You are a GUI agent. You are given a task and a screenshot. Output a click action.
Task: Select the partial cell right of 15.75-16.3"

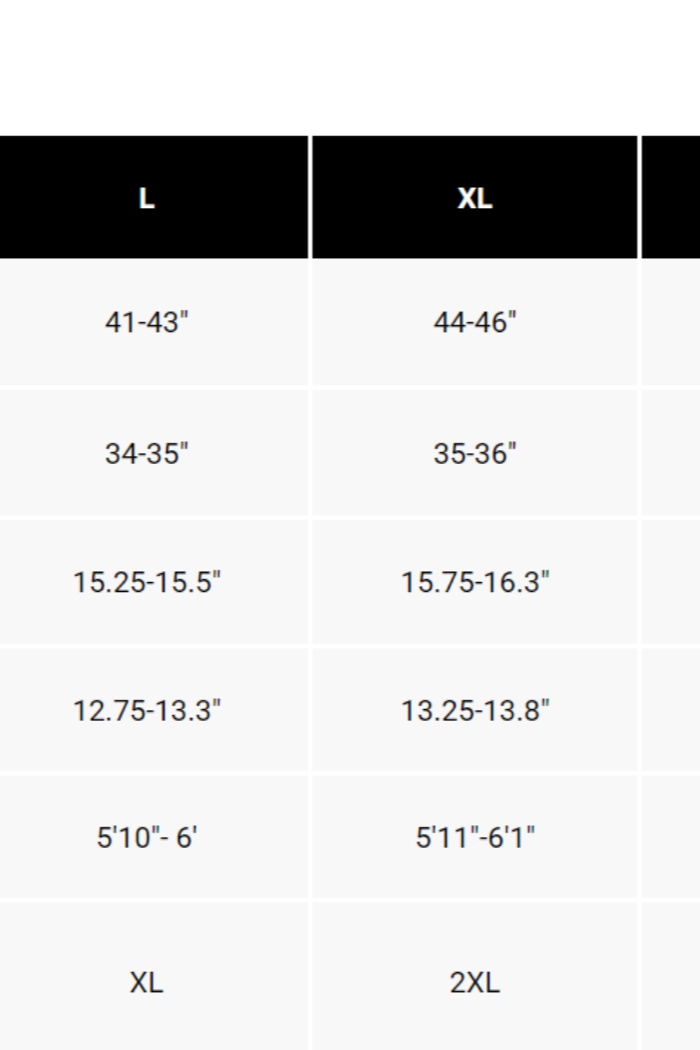click(671, 581)
